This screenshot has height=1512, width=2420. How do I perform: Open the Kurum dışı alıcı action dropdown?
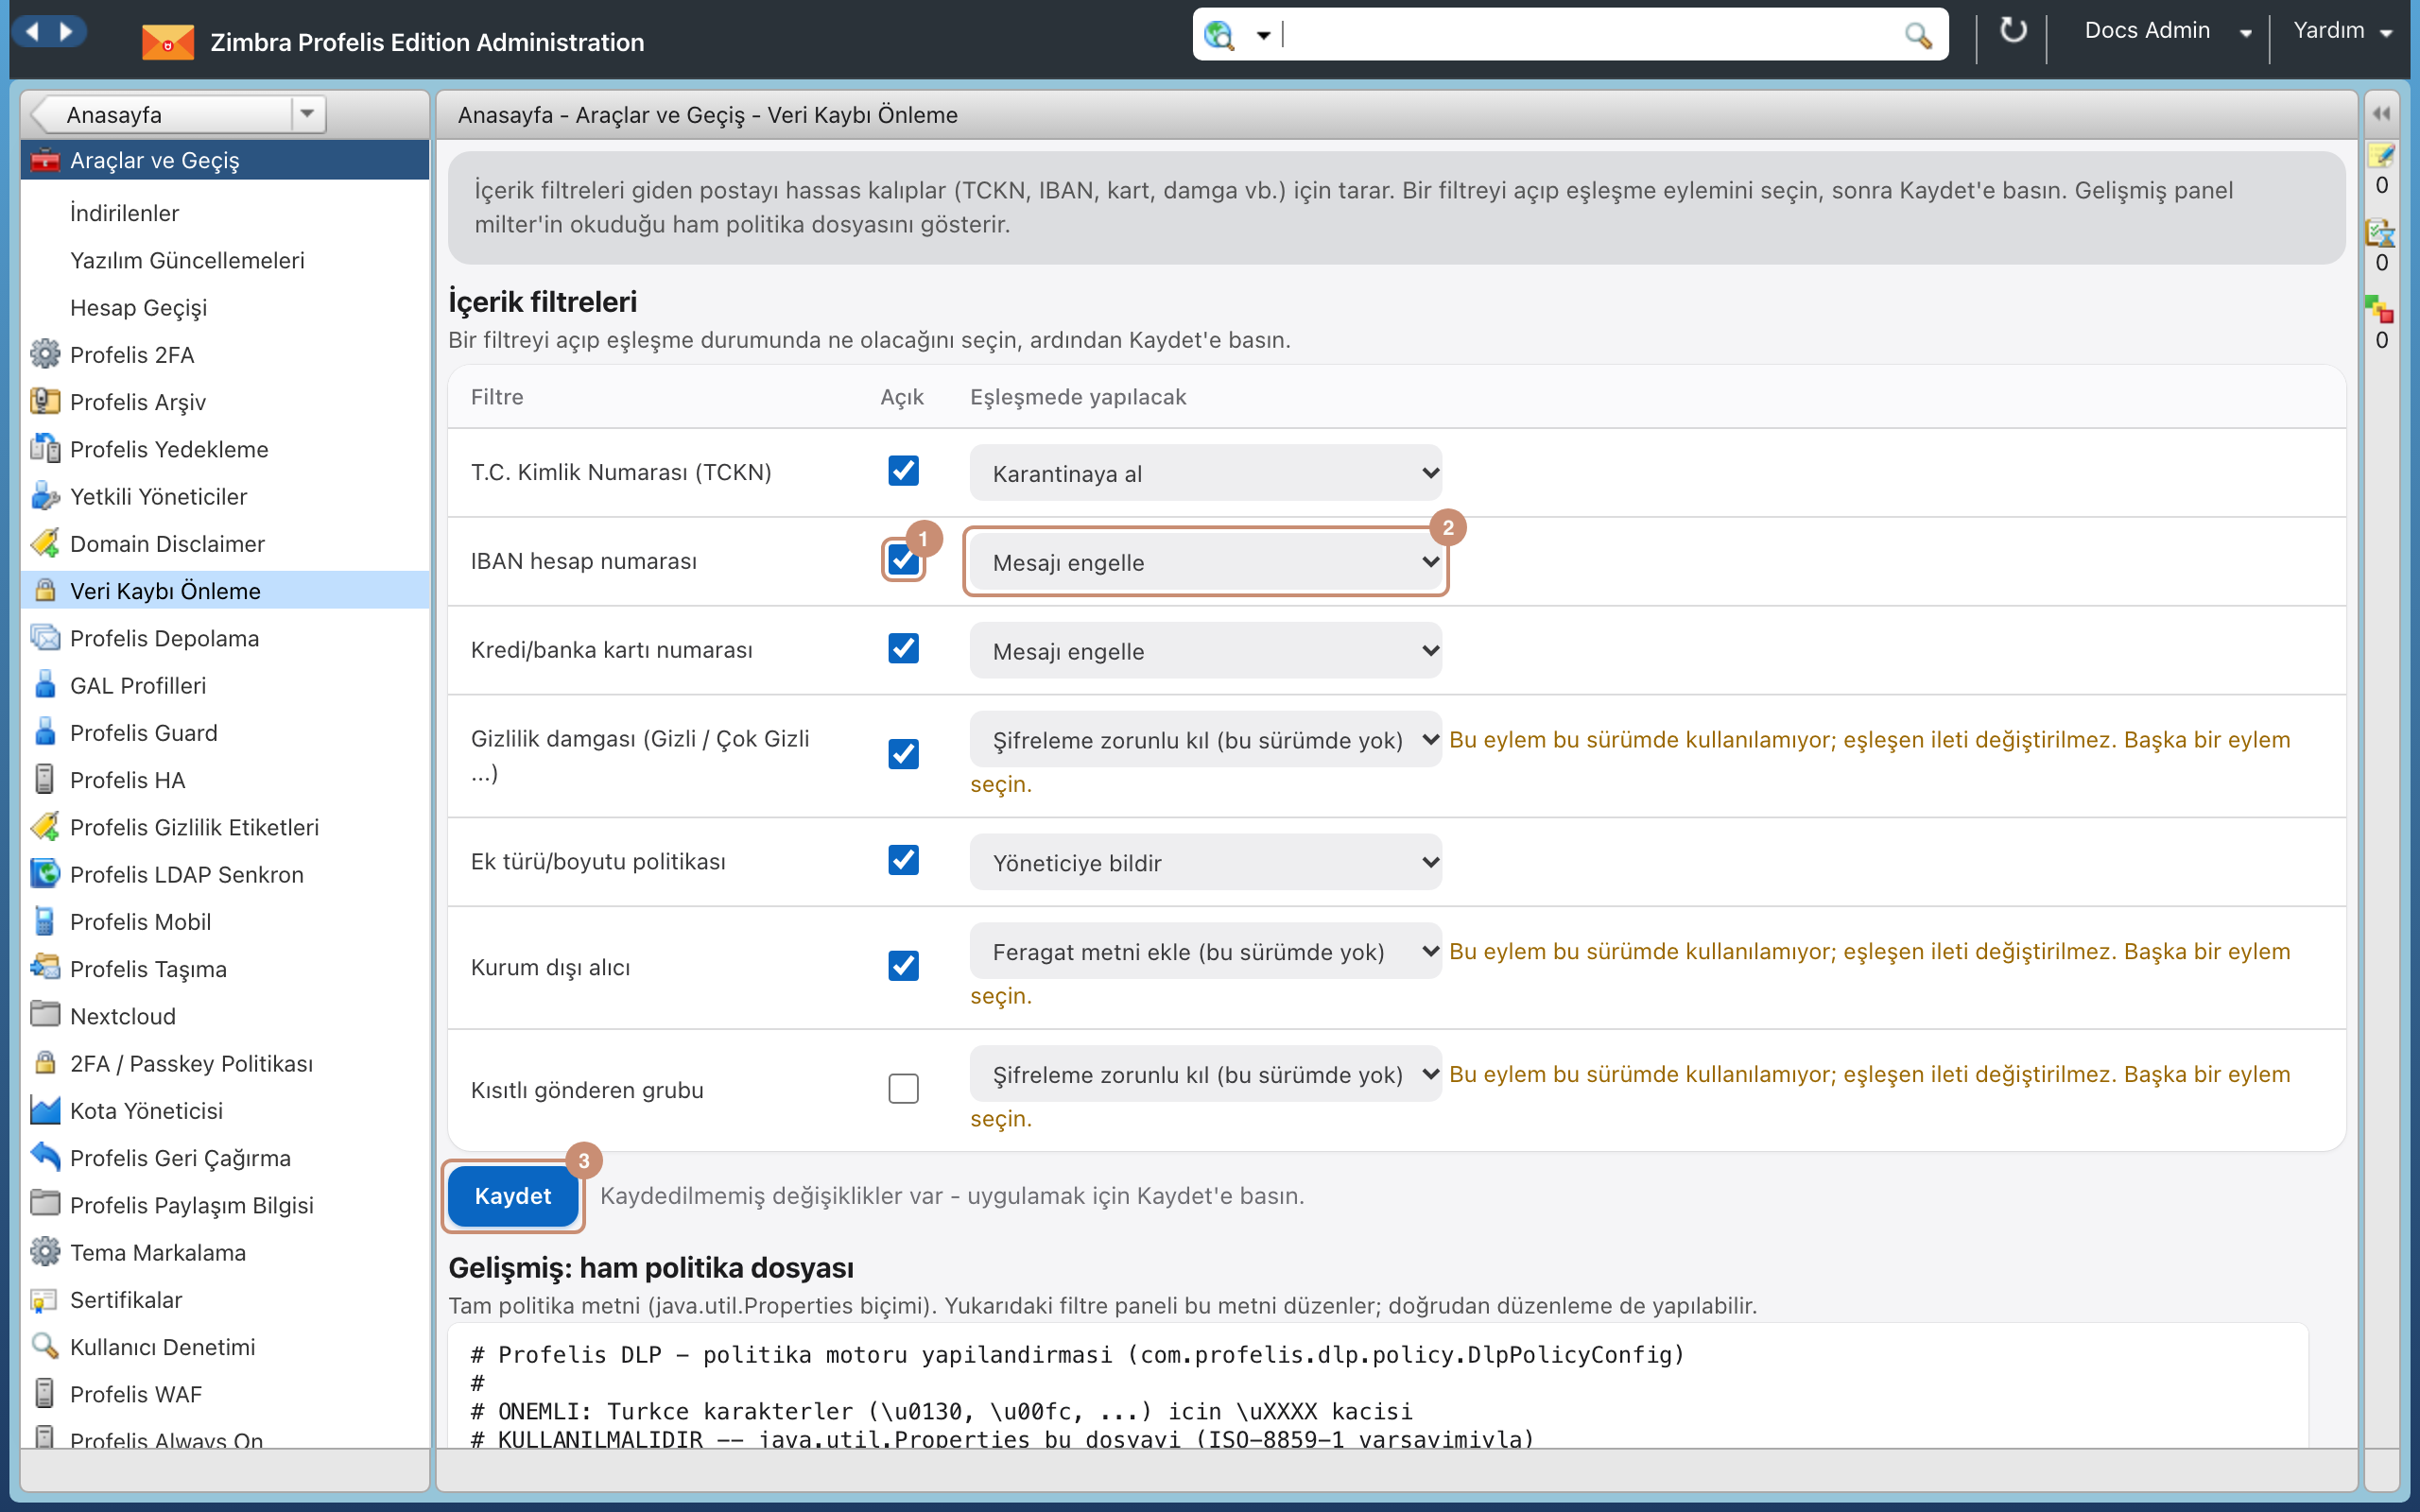1205,951
